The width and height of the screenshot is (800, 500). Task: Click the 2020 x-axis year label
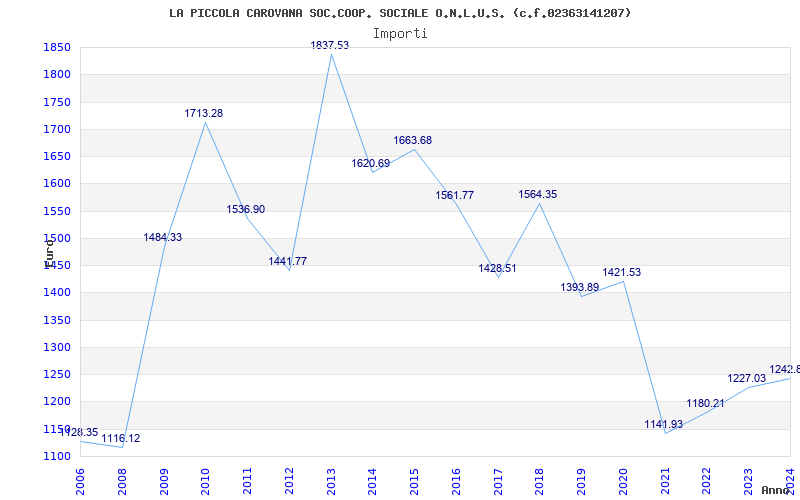pos(623,481)
